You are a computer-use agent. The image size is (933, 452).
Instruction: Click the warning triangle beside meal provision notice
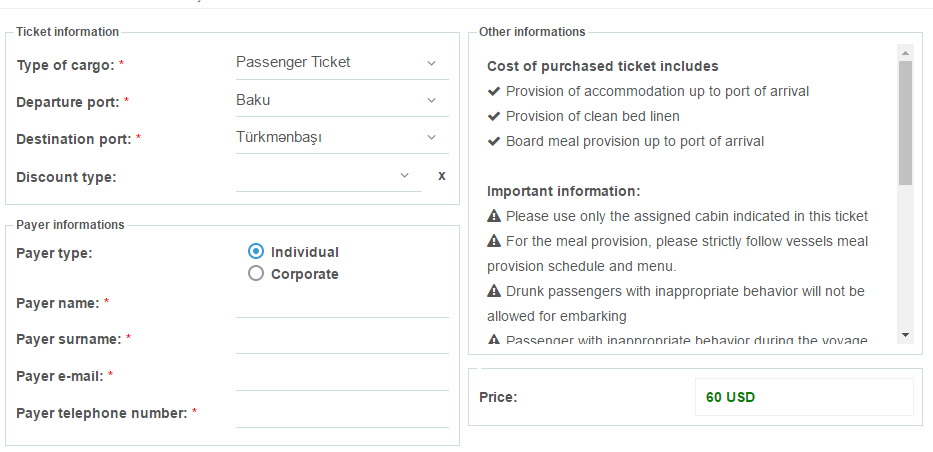[x=493, y=241]
